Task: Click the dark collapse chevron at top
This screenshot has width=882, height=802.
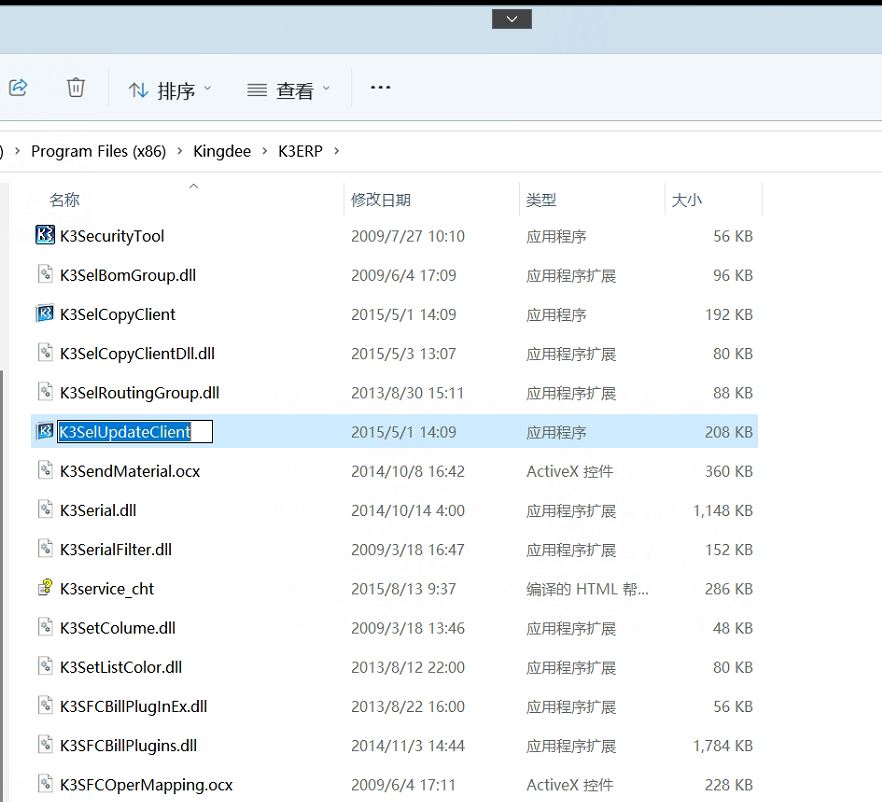Action: click(512, 19)
